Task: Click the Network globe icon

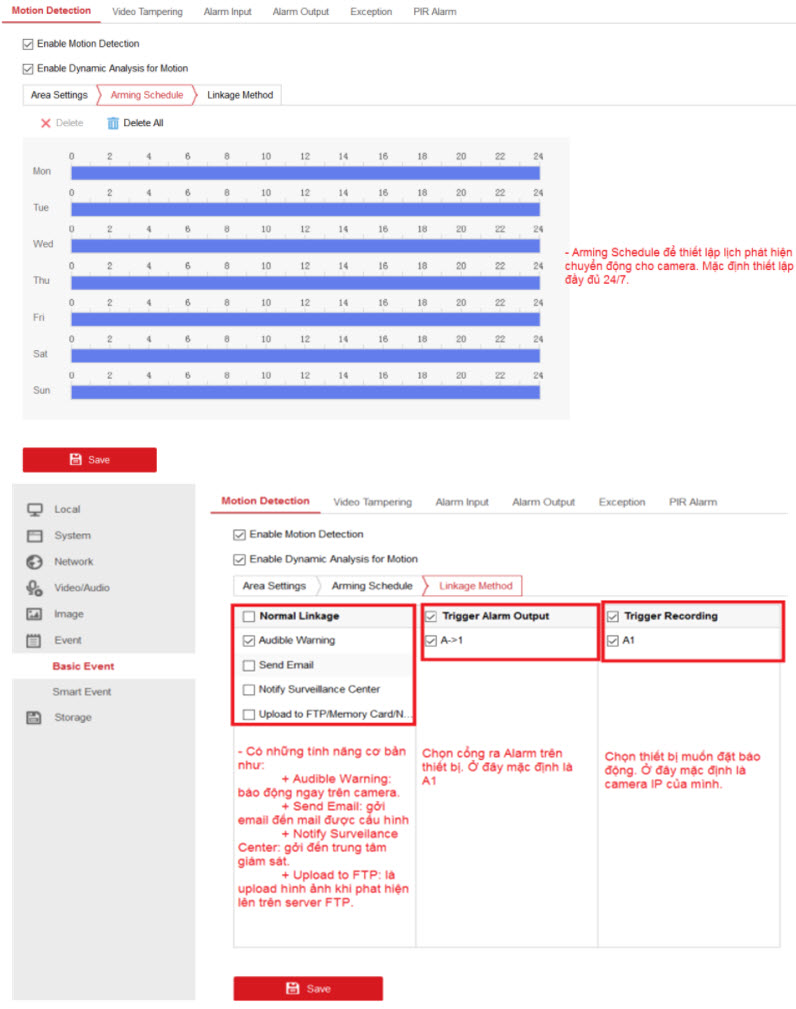Action: pyautogui.click(x=35, y=562)
